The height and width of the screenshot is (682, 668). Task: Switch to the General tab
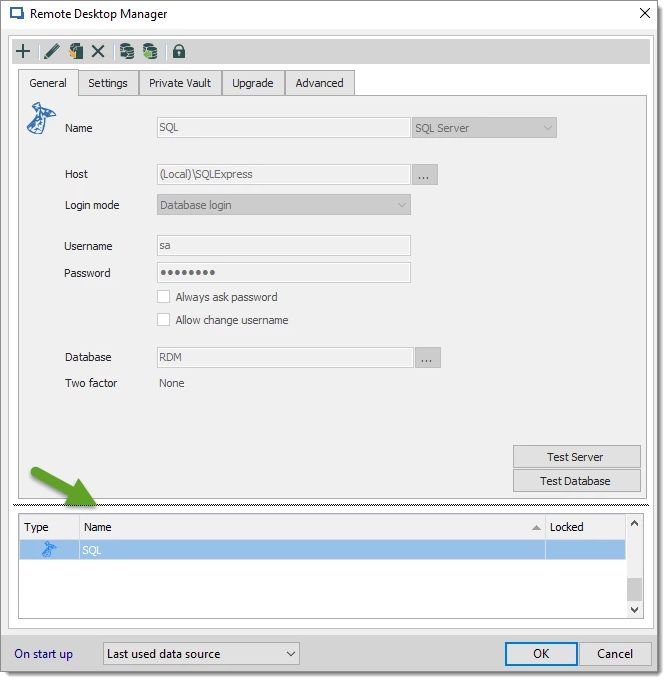click(x=48, y=83)
